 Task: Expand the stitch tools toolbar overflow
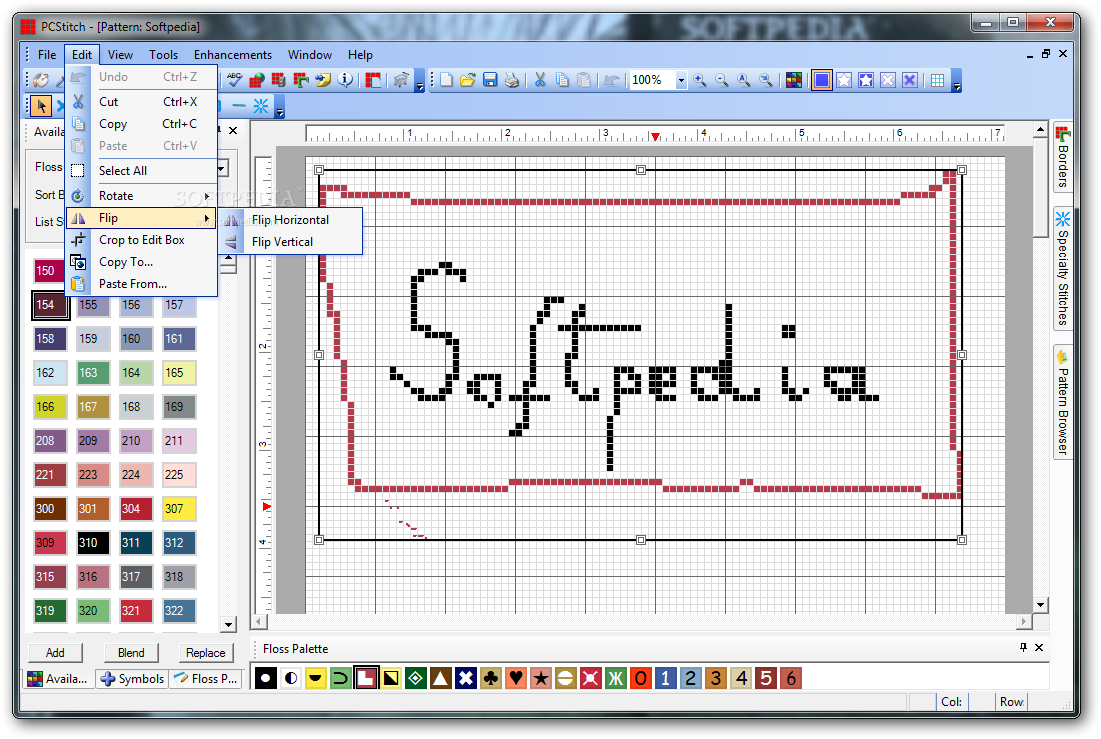(279, 107)
